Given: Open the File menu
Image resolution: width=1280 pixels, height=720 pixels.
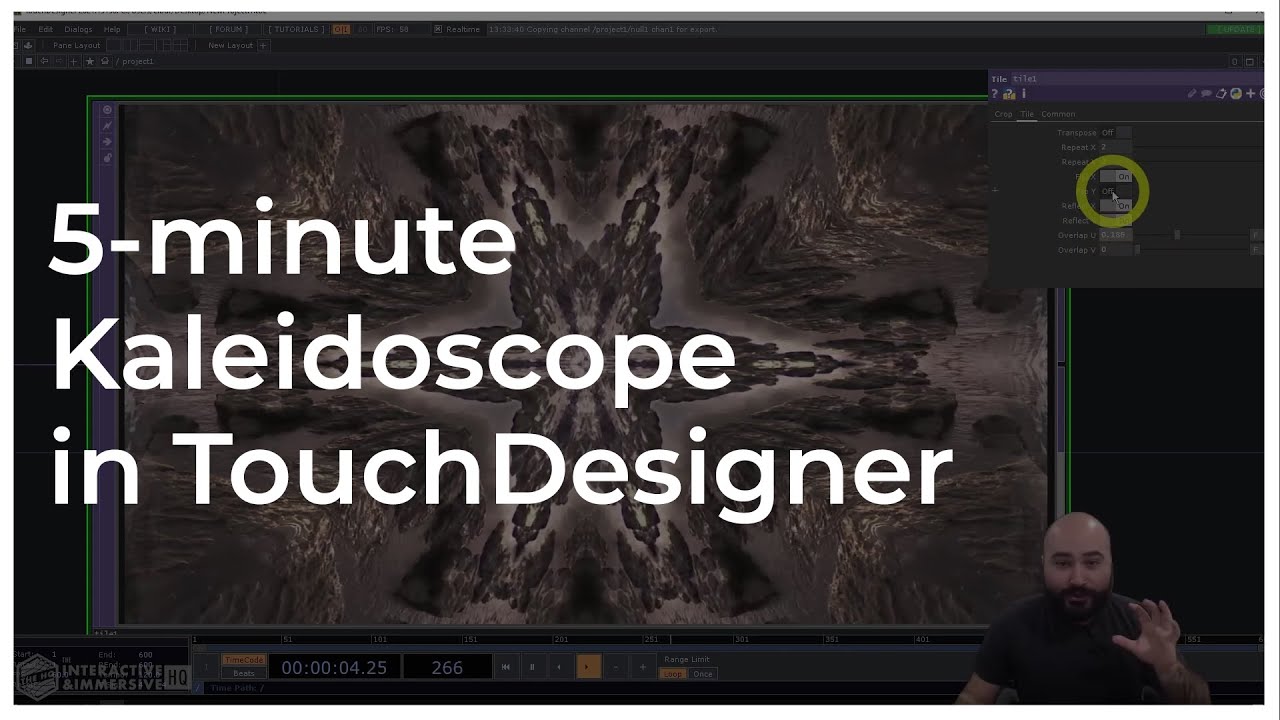Looking at the screenshot, I should coord(20,29).
